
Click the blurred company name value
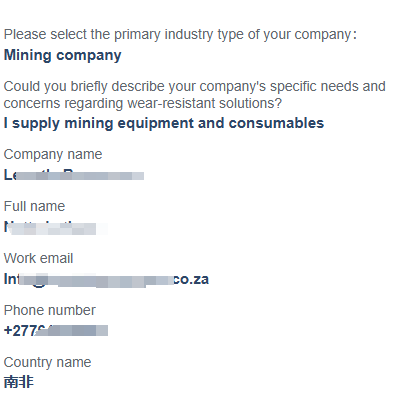tap(74, 175)
